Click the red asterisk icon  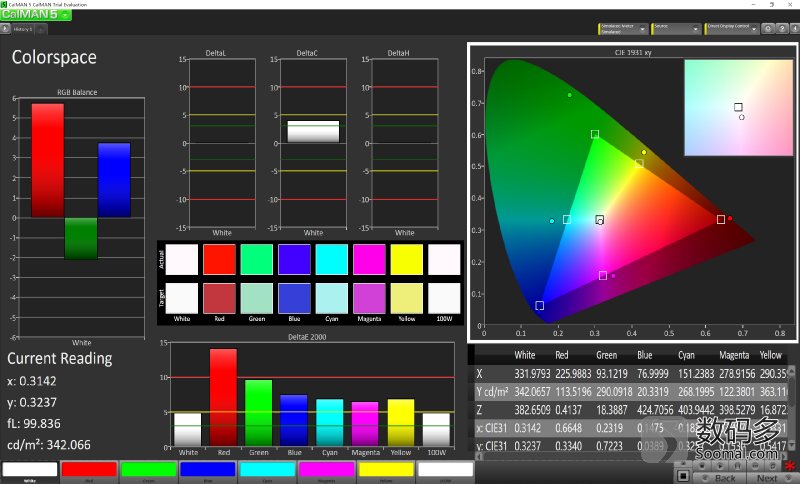790,467
